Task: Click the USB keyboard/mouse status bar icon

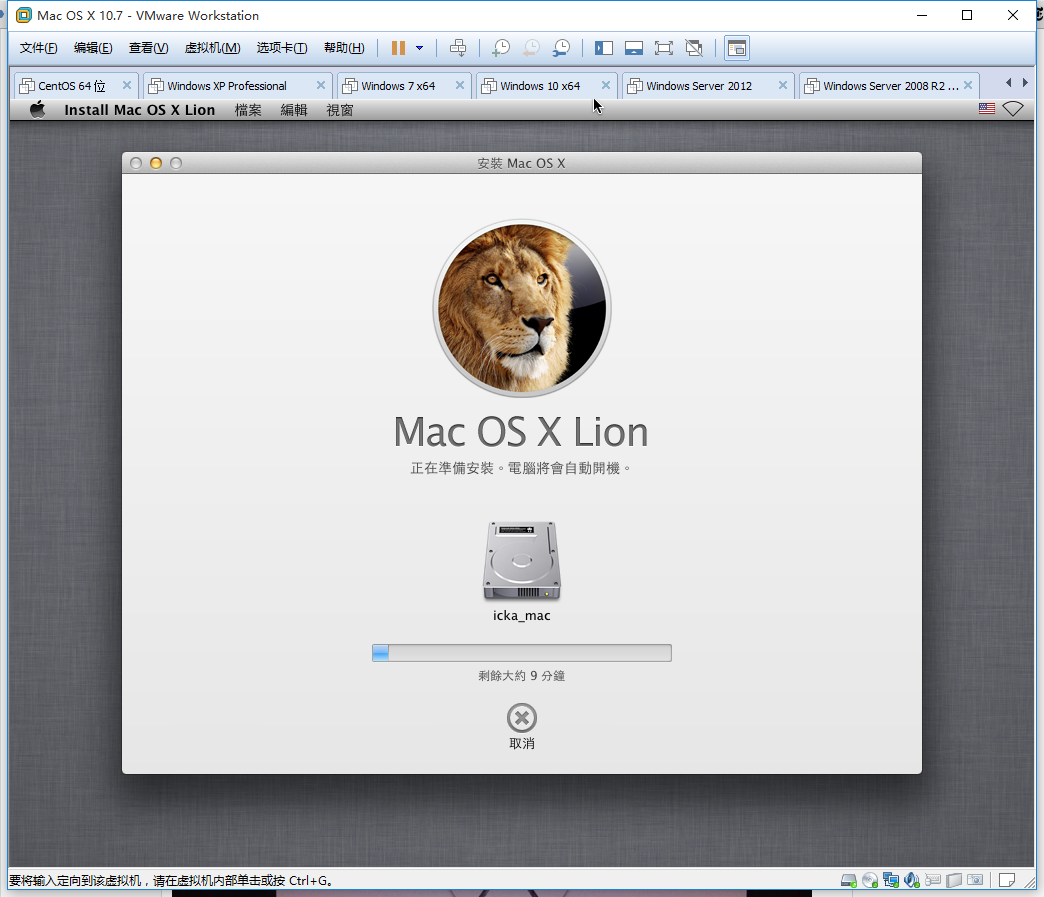Action: (933, 880)
